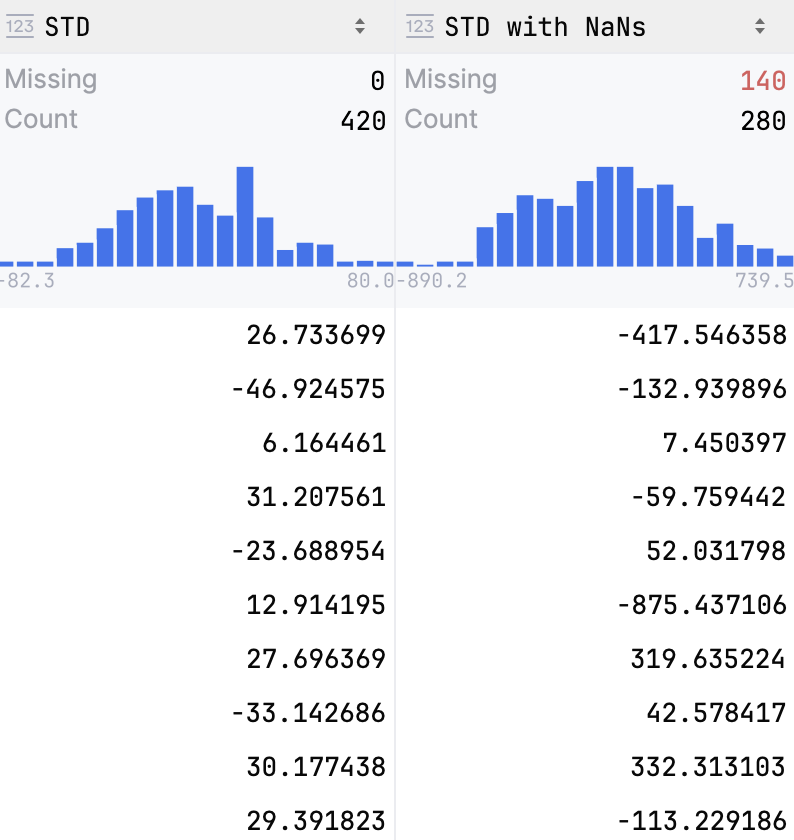The image size is (794, 840).
Task: Sort the STD column using its arrows
Action: coord(360,26)
